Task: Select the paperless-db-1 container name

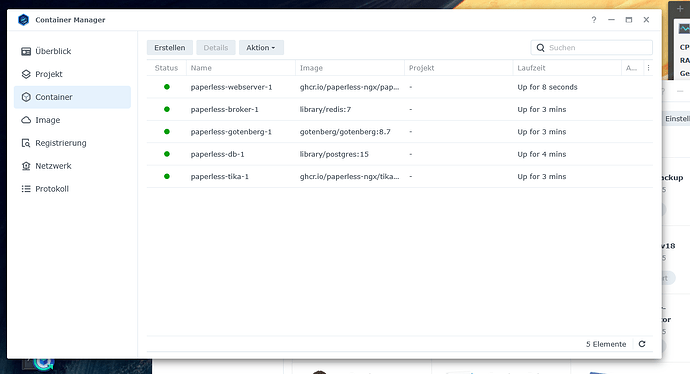Action: [x=217, y=154]
